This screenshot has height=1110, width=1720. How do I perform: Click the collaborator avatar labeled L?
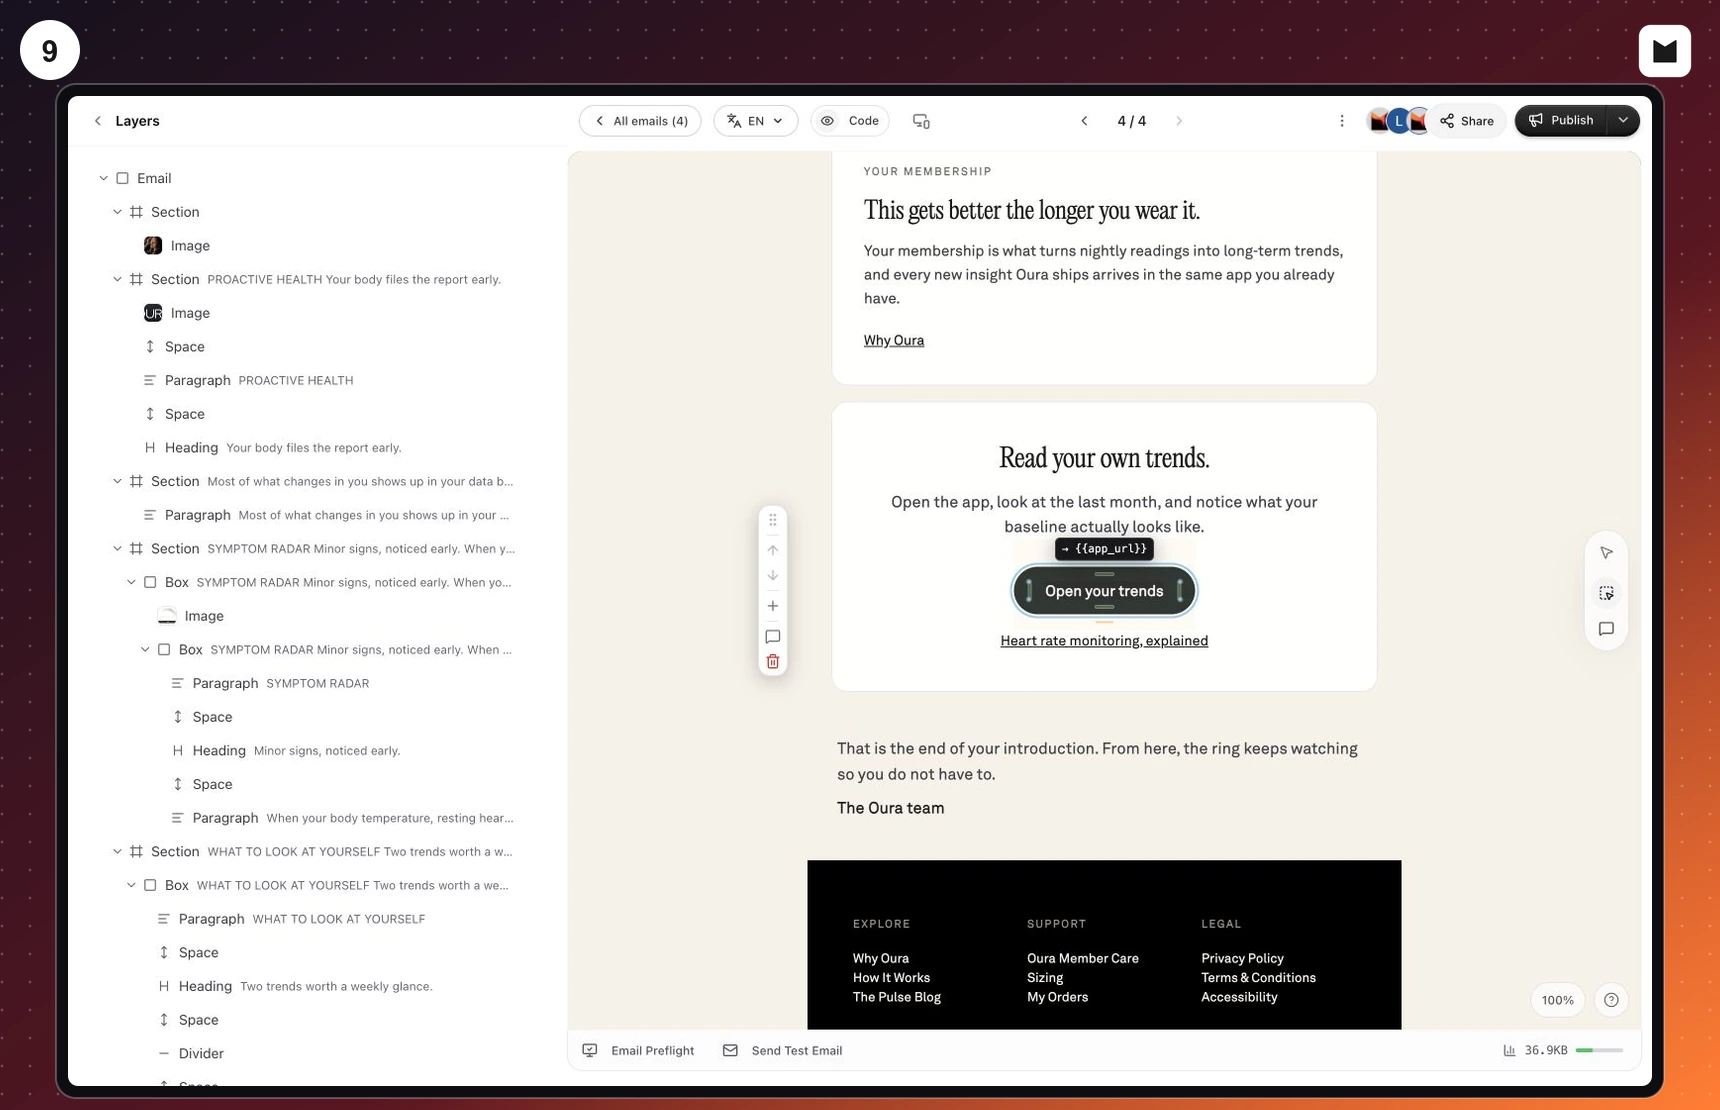(x=1399, y=121)
